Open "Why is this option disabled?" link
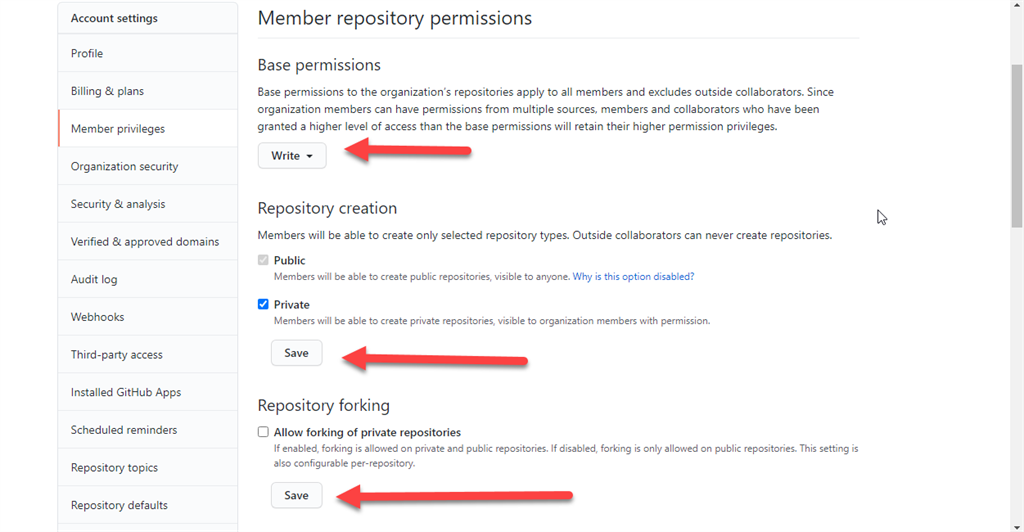1024x532 pixels. pyautogui.click(x=633, y=276)
